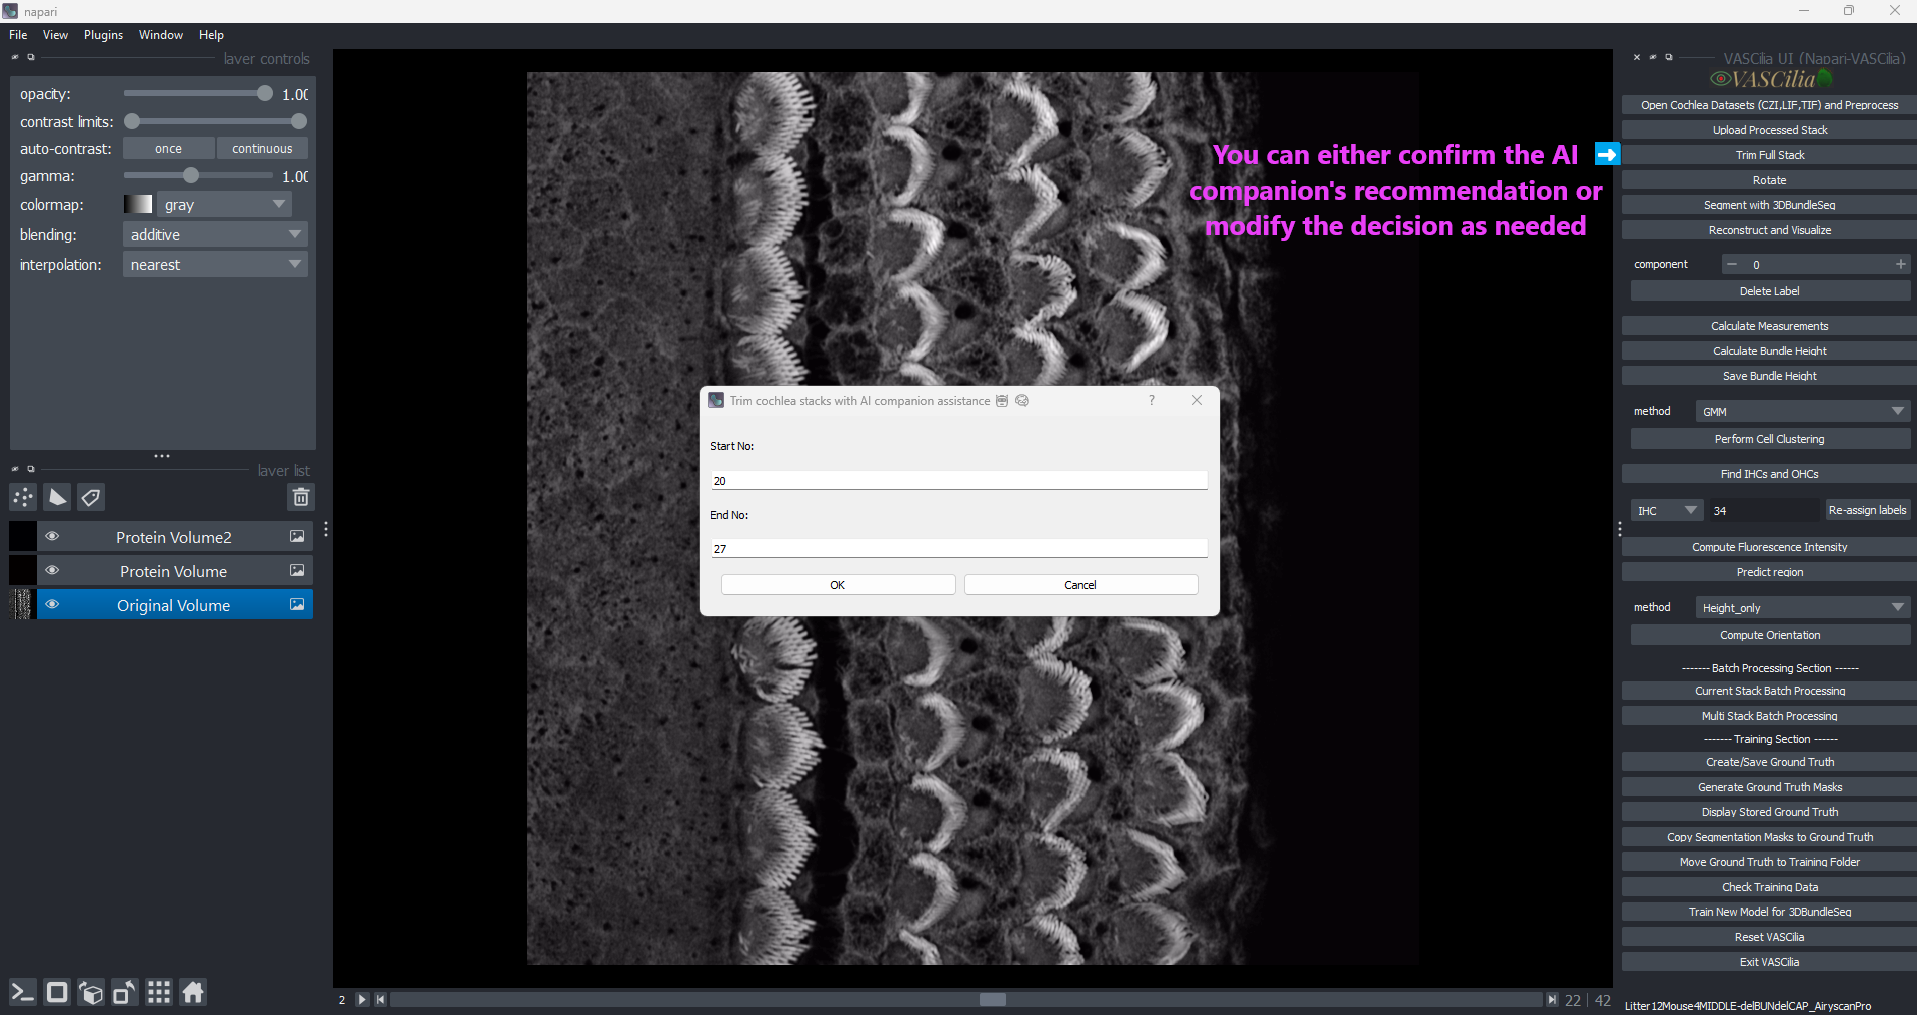Image resolution: width=1917 pixels, height=1015 pixels.
Task: Click image layer icon of Protein Volume2
Action: click(297, 537)
